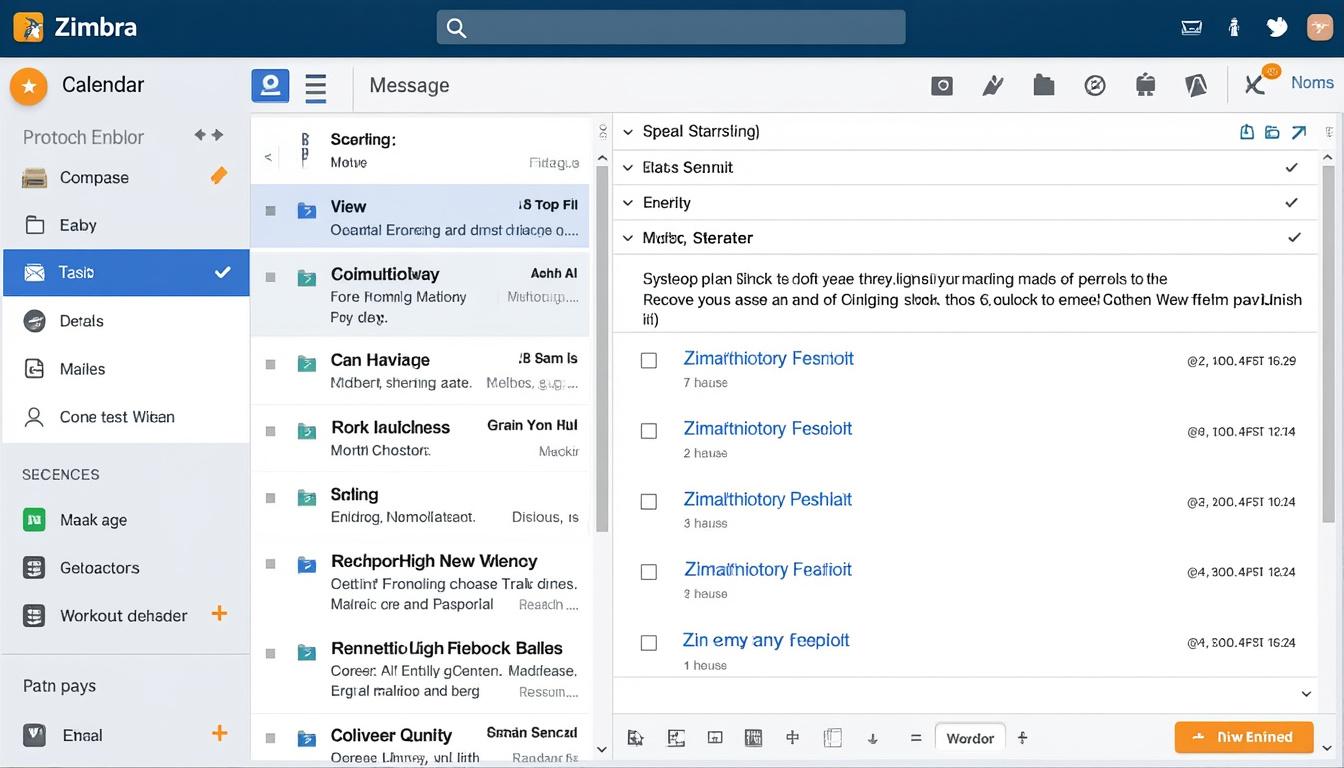Toggle the square marker on Coliveer Qunity message

pos(270,739)
